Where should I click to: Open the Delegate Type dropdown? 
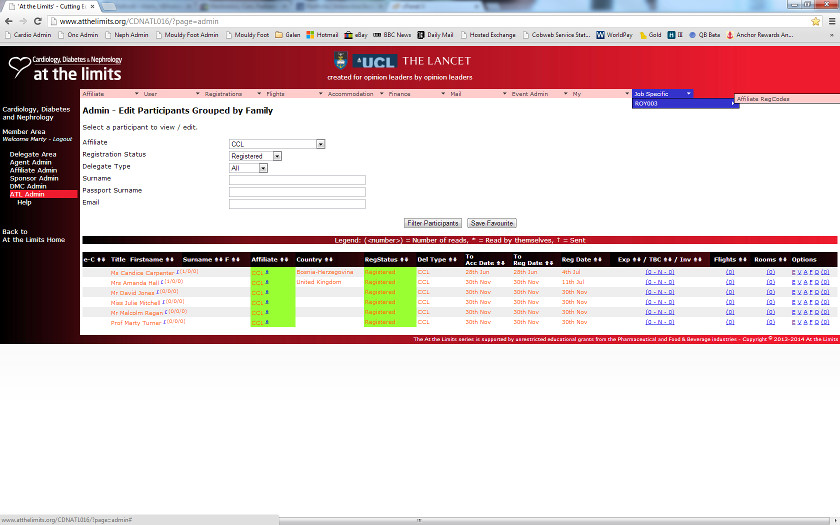coord(263,168)
